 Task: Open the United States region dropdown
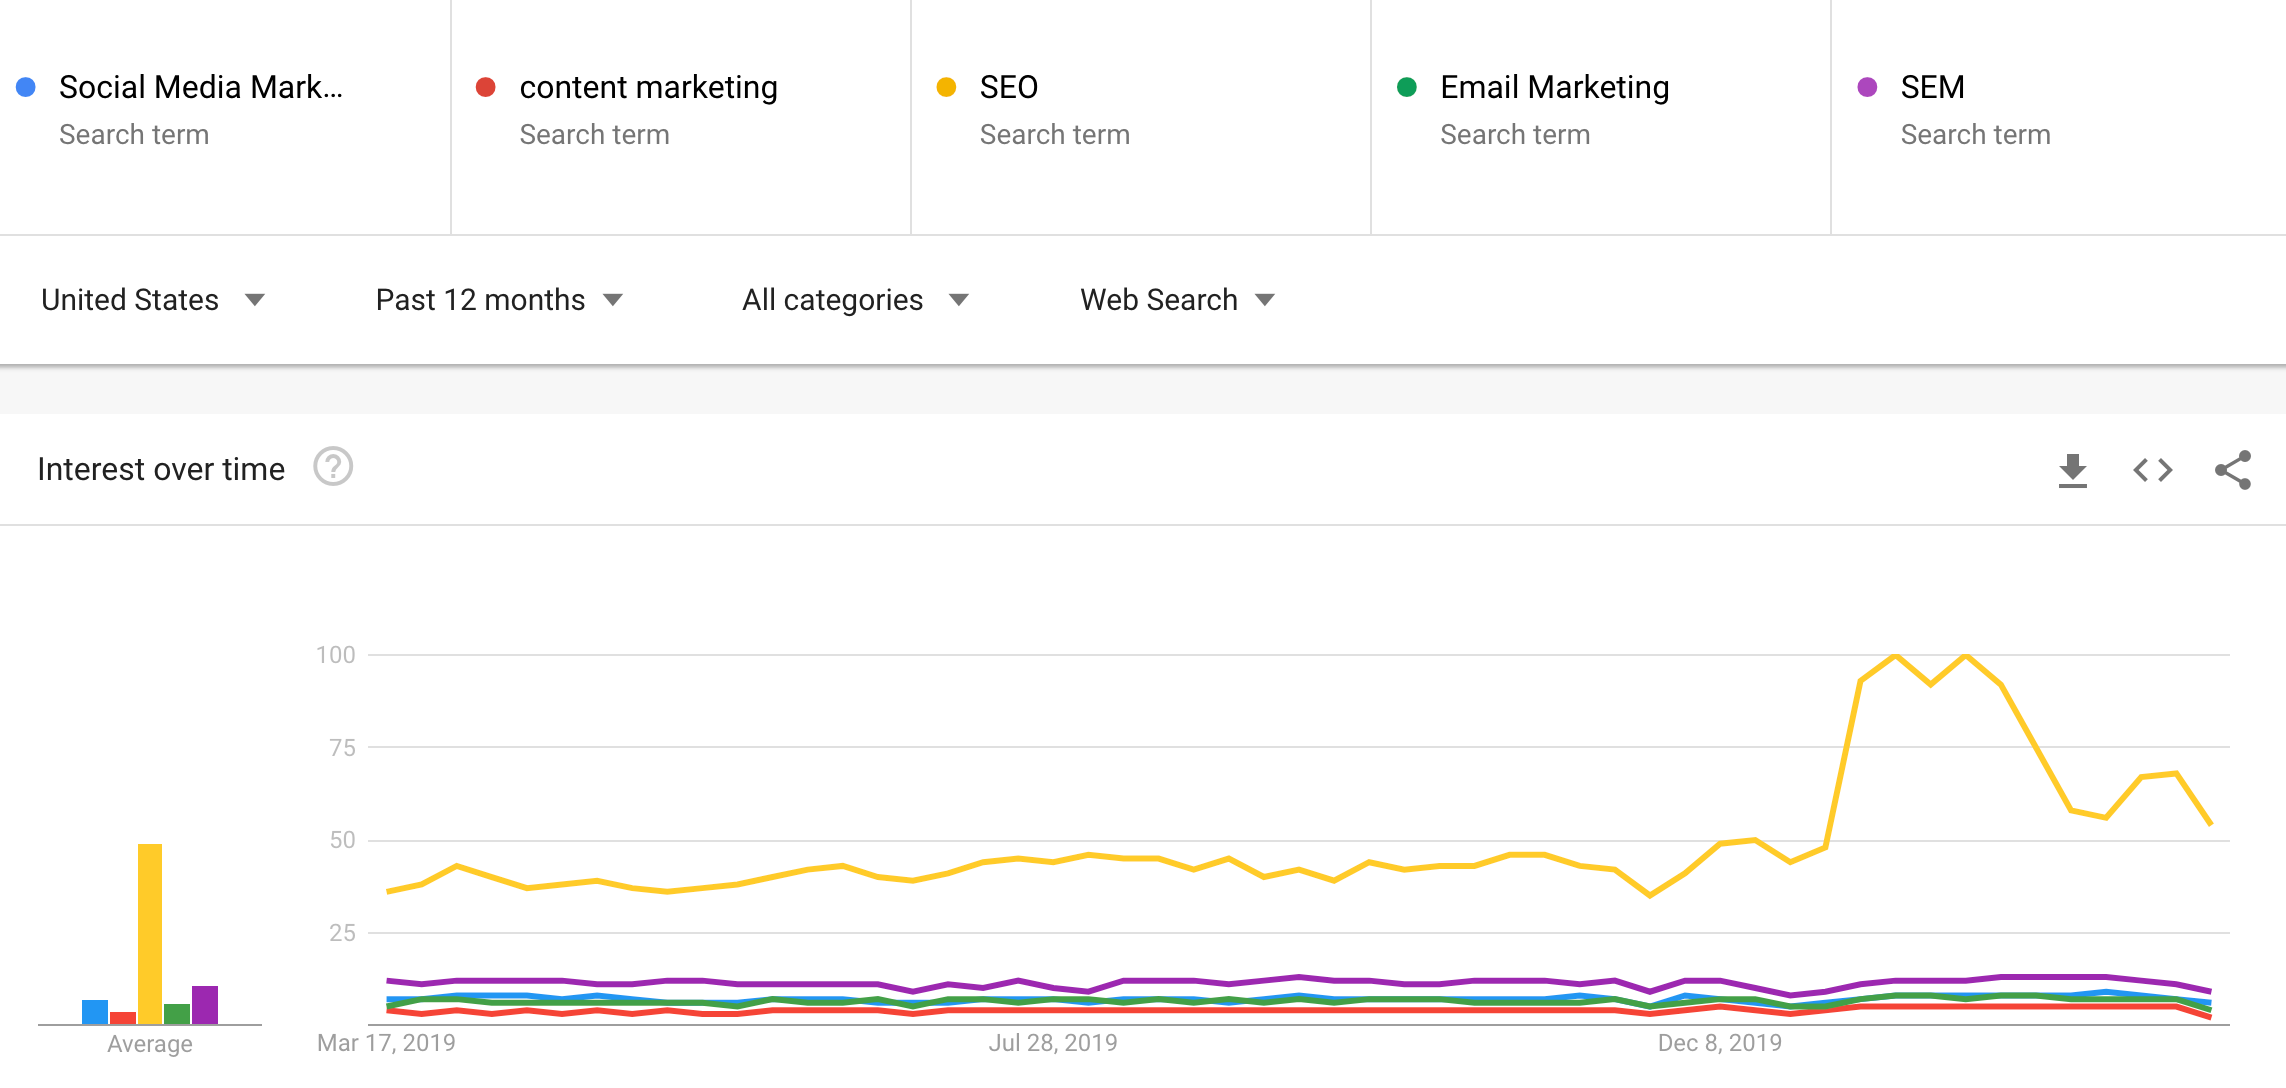(152, 300)
